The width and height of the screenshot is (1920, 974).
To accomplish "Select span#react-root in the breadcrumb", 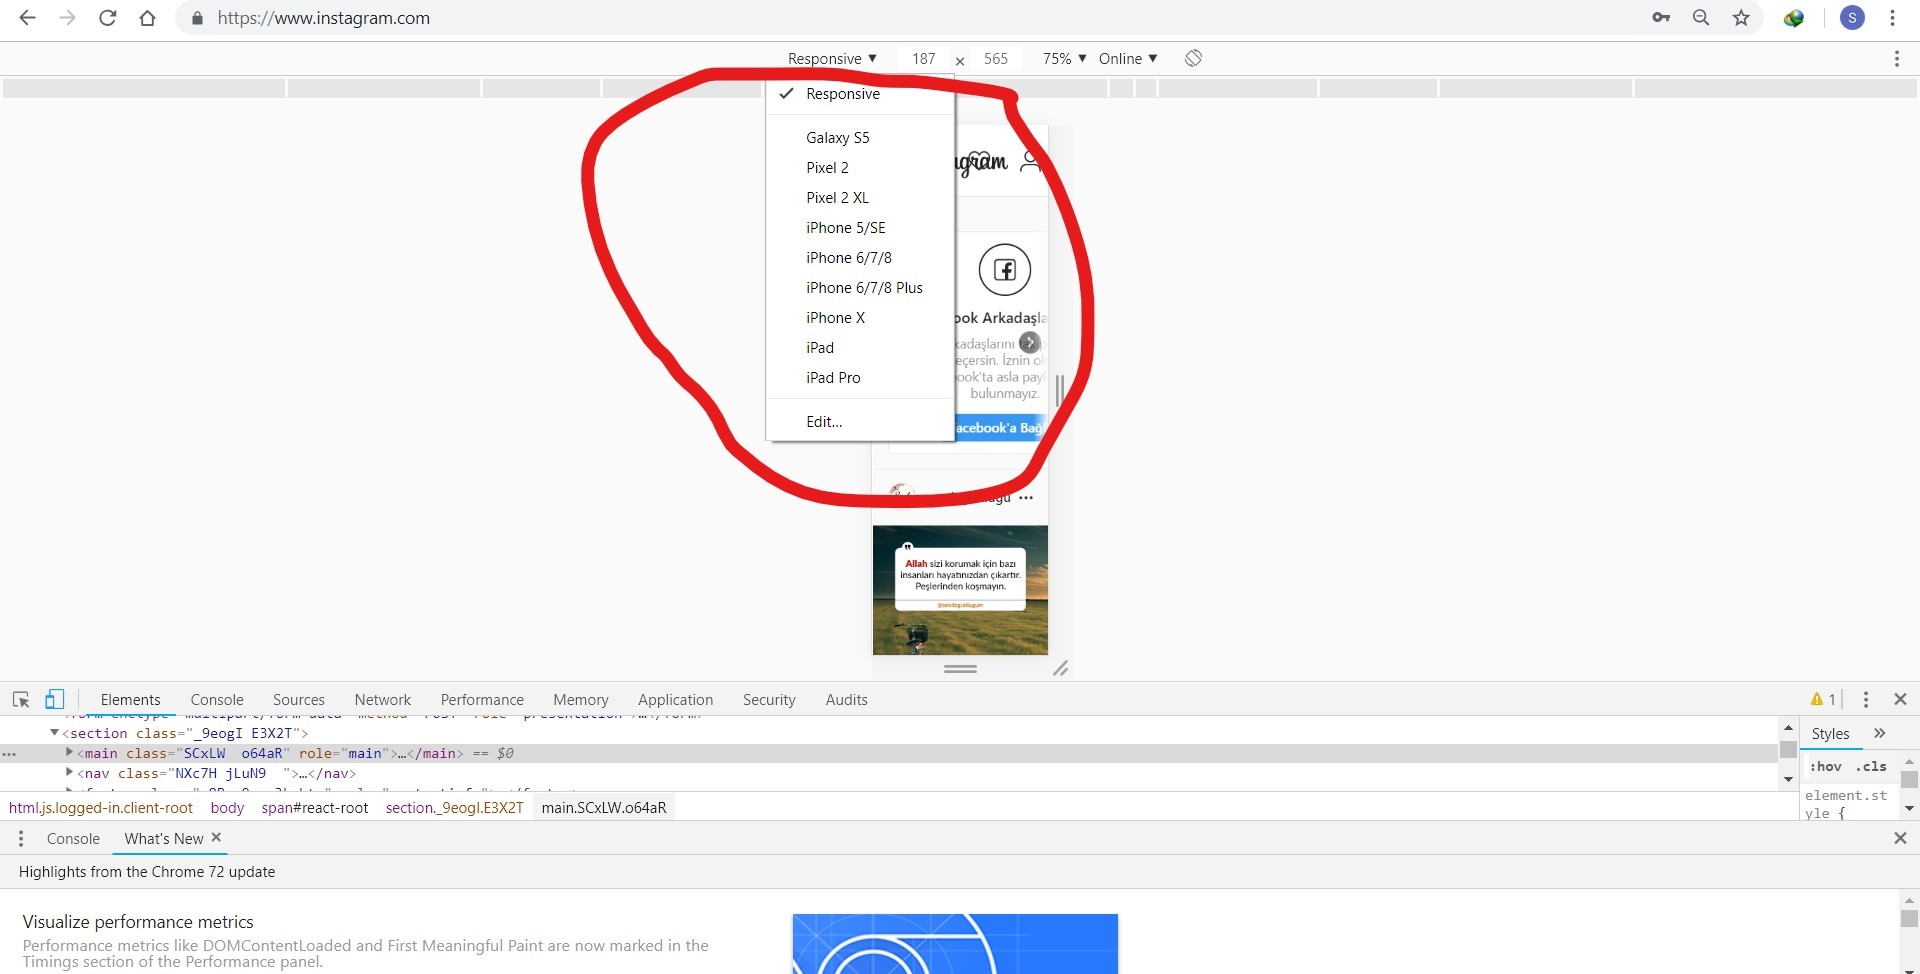I will pos(315,808).
